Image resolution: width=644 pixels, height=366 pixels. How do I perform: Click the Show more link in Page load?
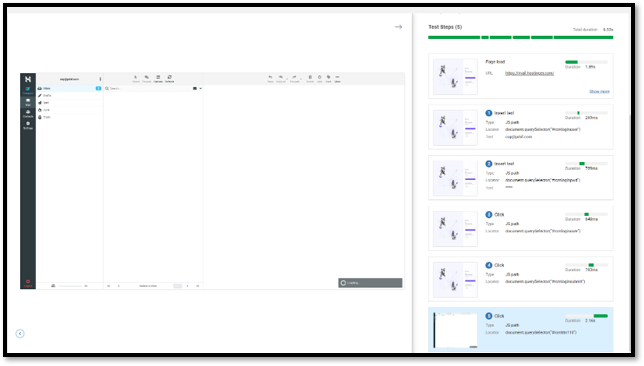coord(599,91)
